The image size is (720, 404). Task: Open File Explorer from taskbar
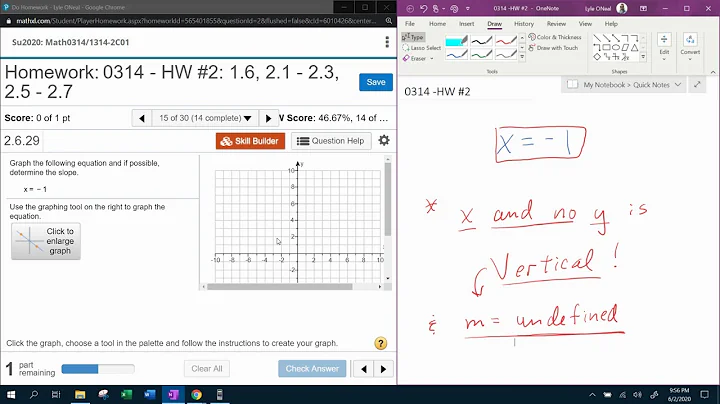(80, 395)
